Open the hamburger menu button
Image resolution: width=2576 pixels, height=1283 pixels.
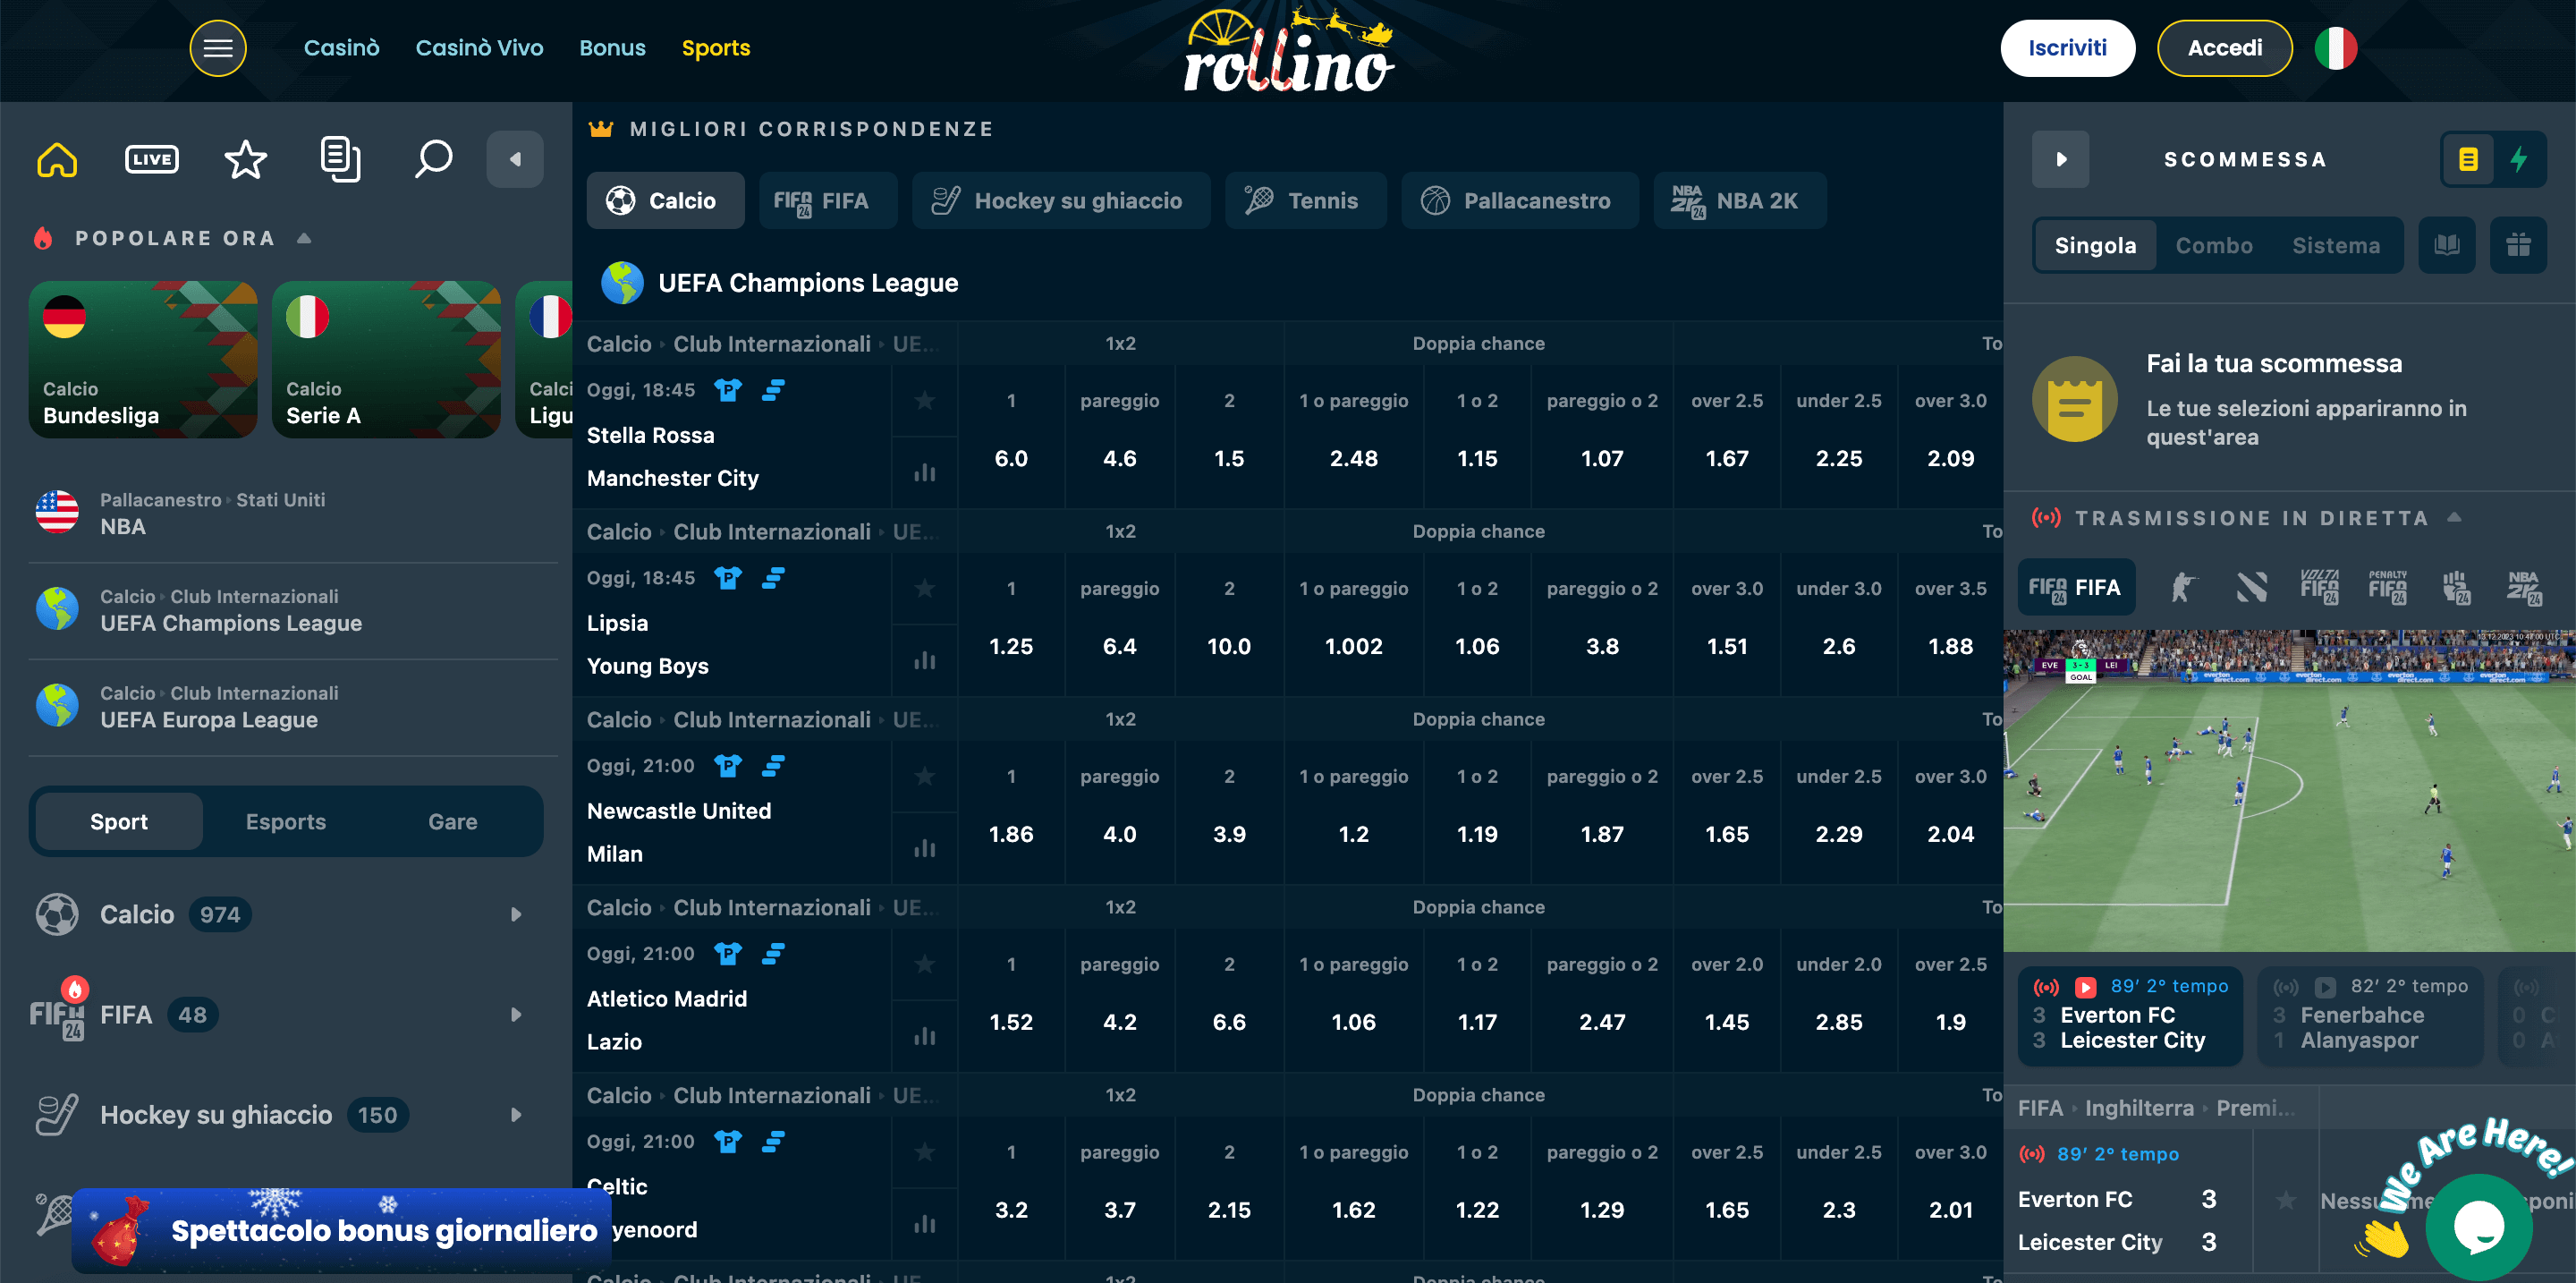point(218,48)
